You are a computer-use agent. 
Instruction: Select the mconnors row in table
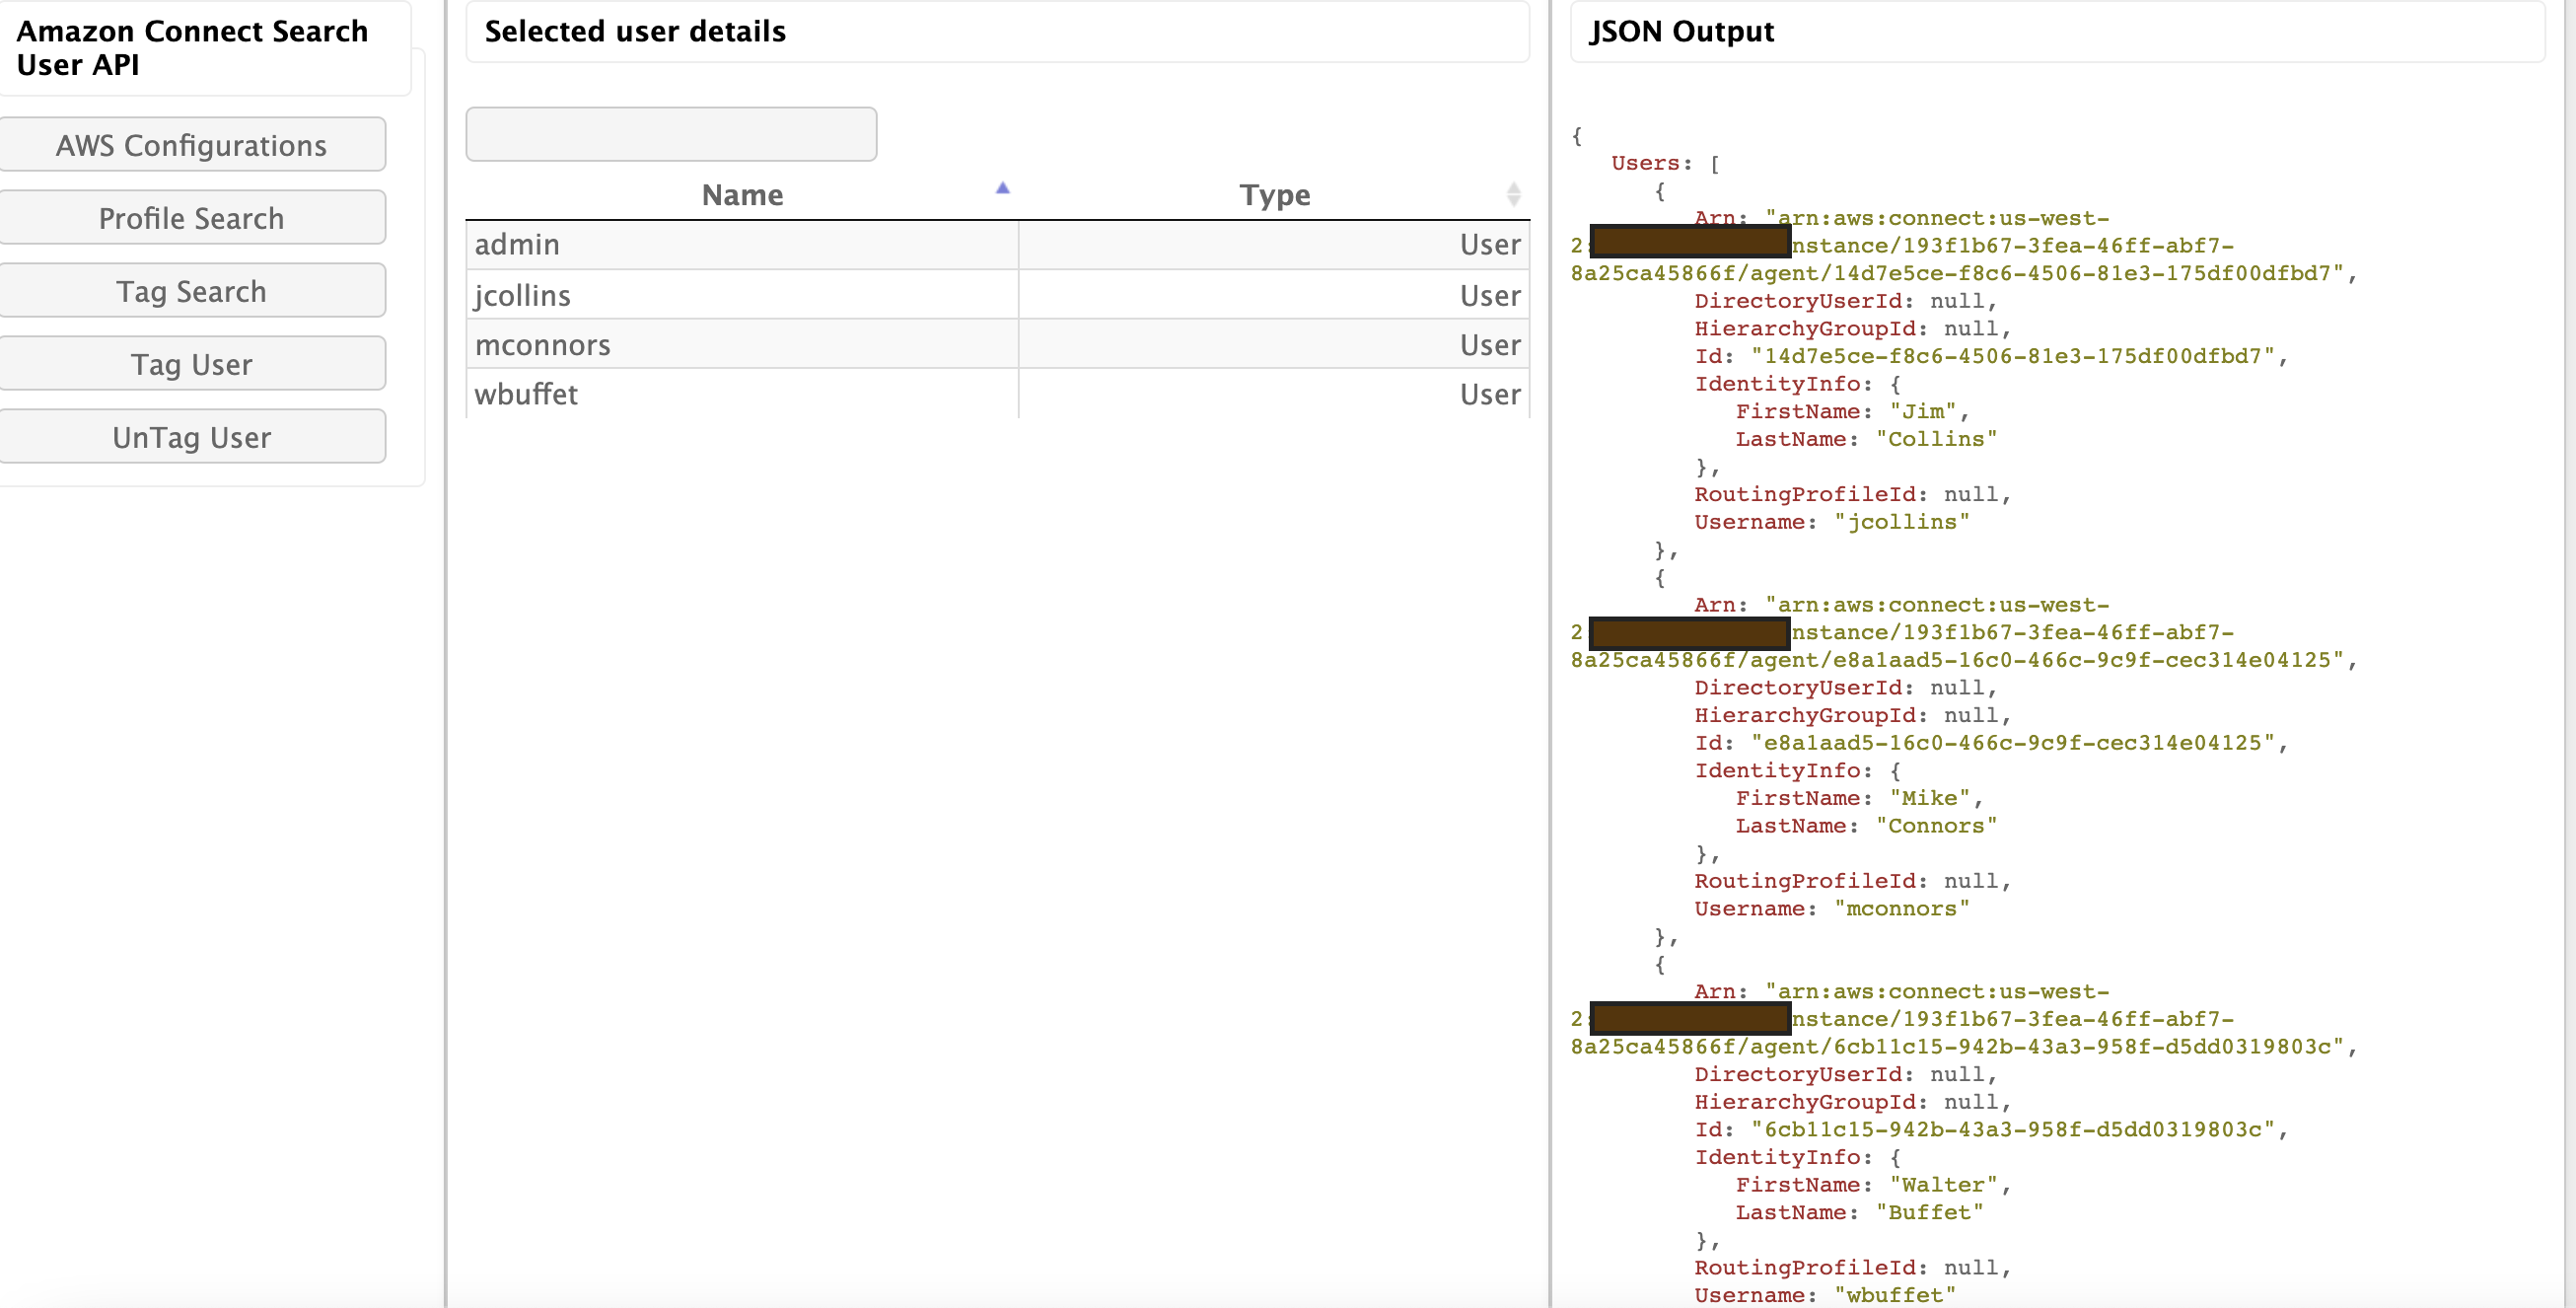tap(542, 345)
